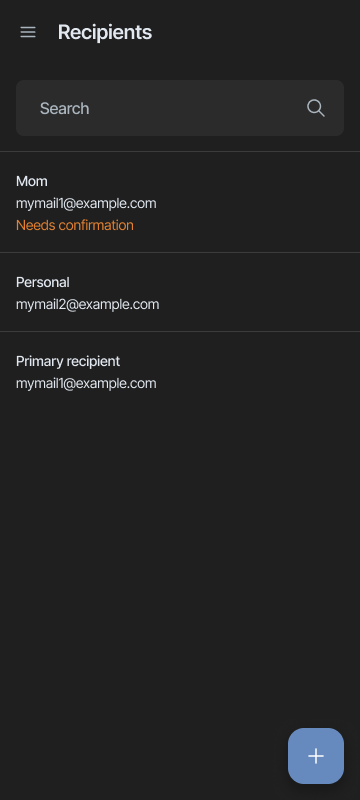Click the divider between Personal and Primary recipient

(x=180, y=332)
